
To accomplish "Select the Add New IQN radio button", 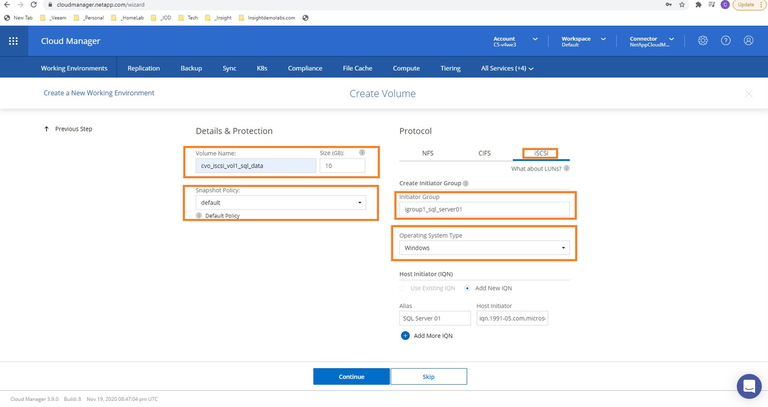I will [x=468, y=288].
